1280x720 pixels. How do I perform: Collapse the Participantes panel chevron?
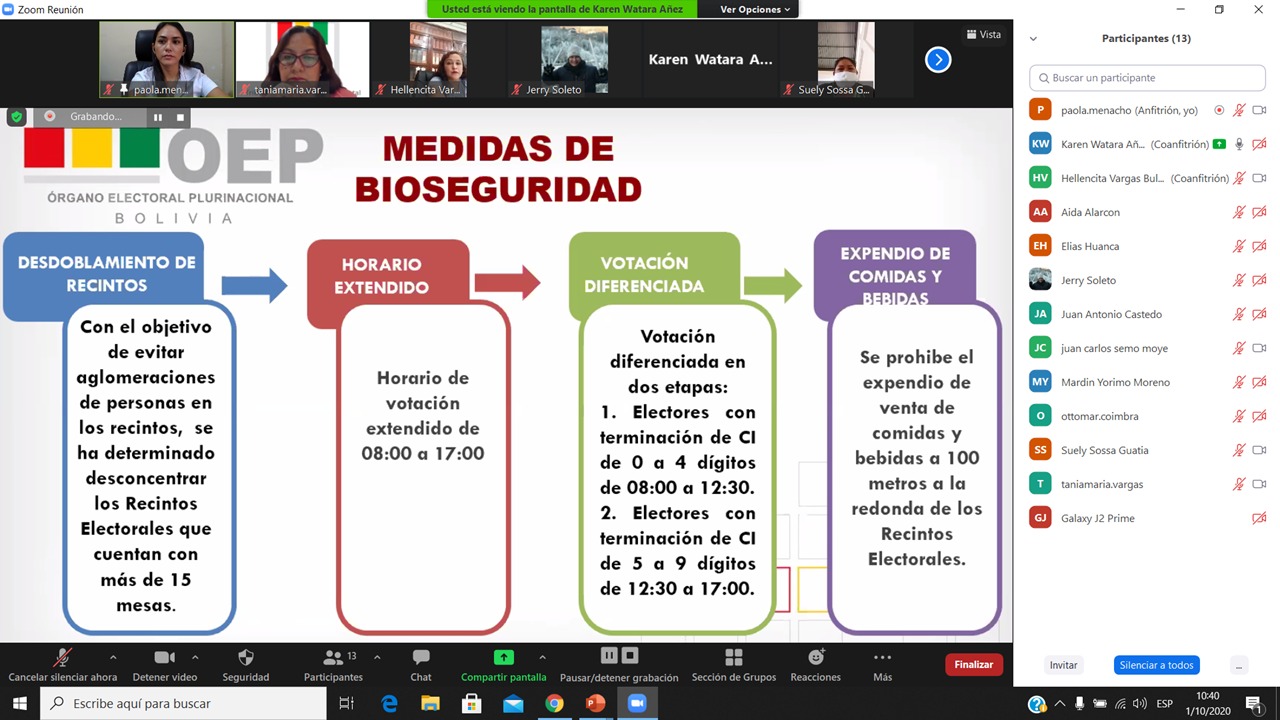[x=1033, y=39]
